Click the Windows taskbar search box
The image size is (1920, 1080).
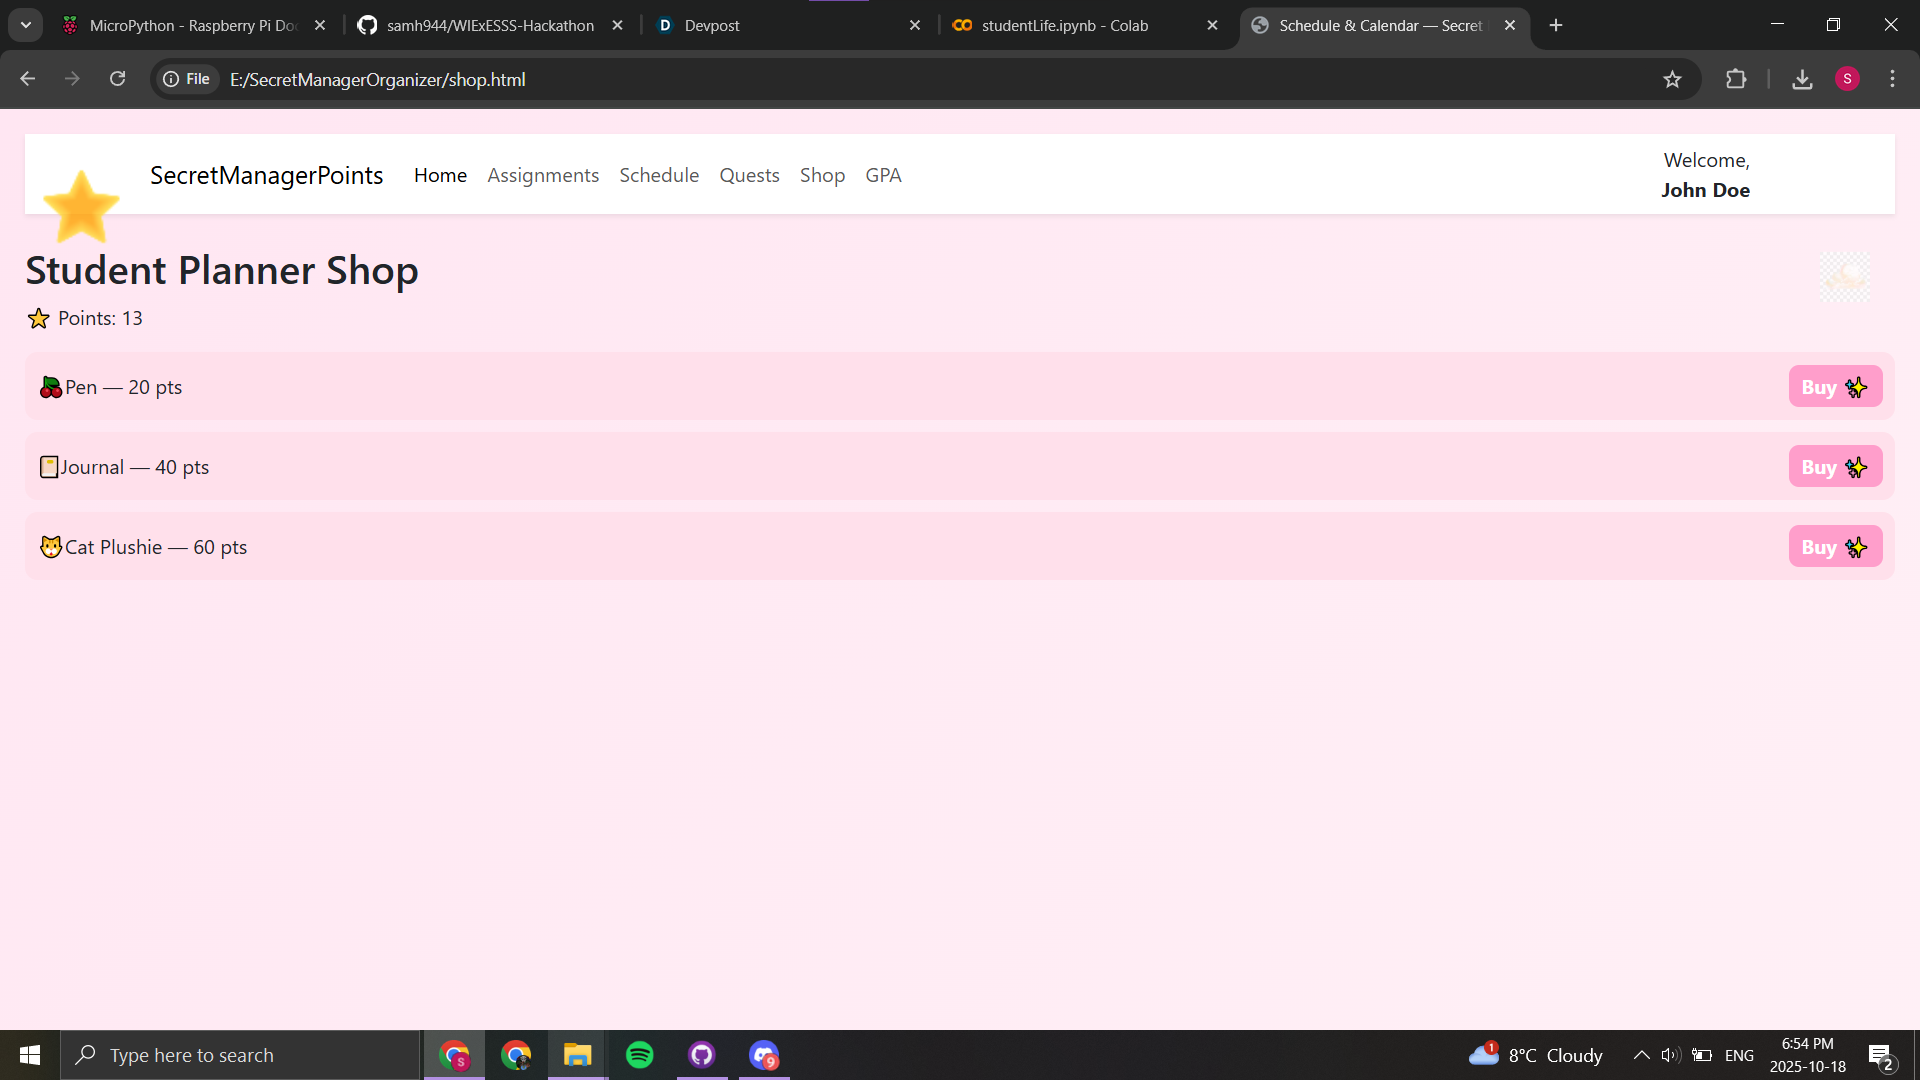240,1055
